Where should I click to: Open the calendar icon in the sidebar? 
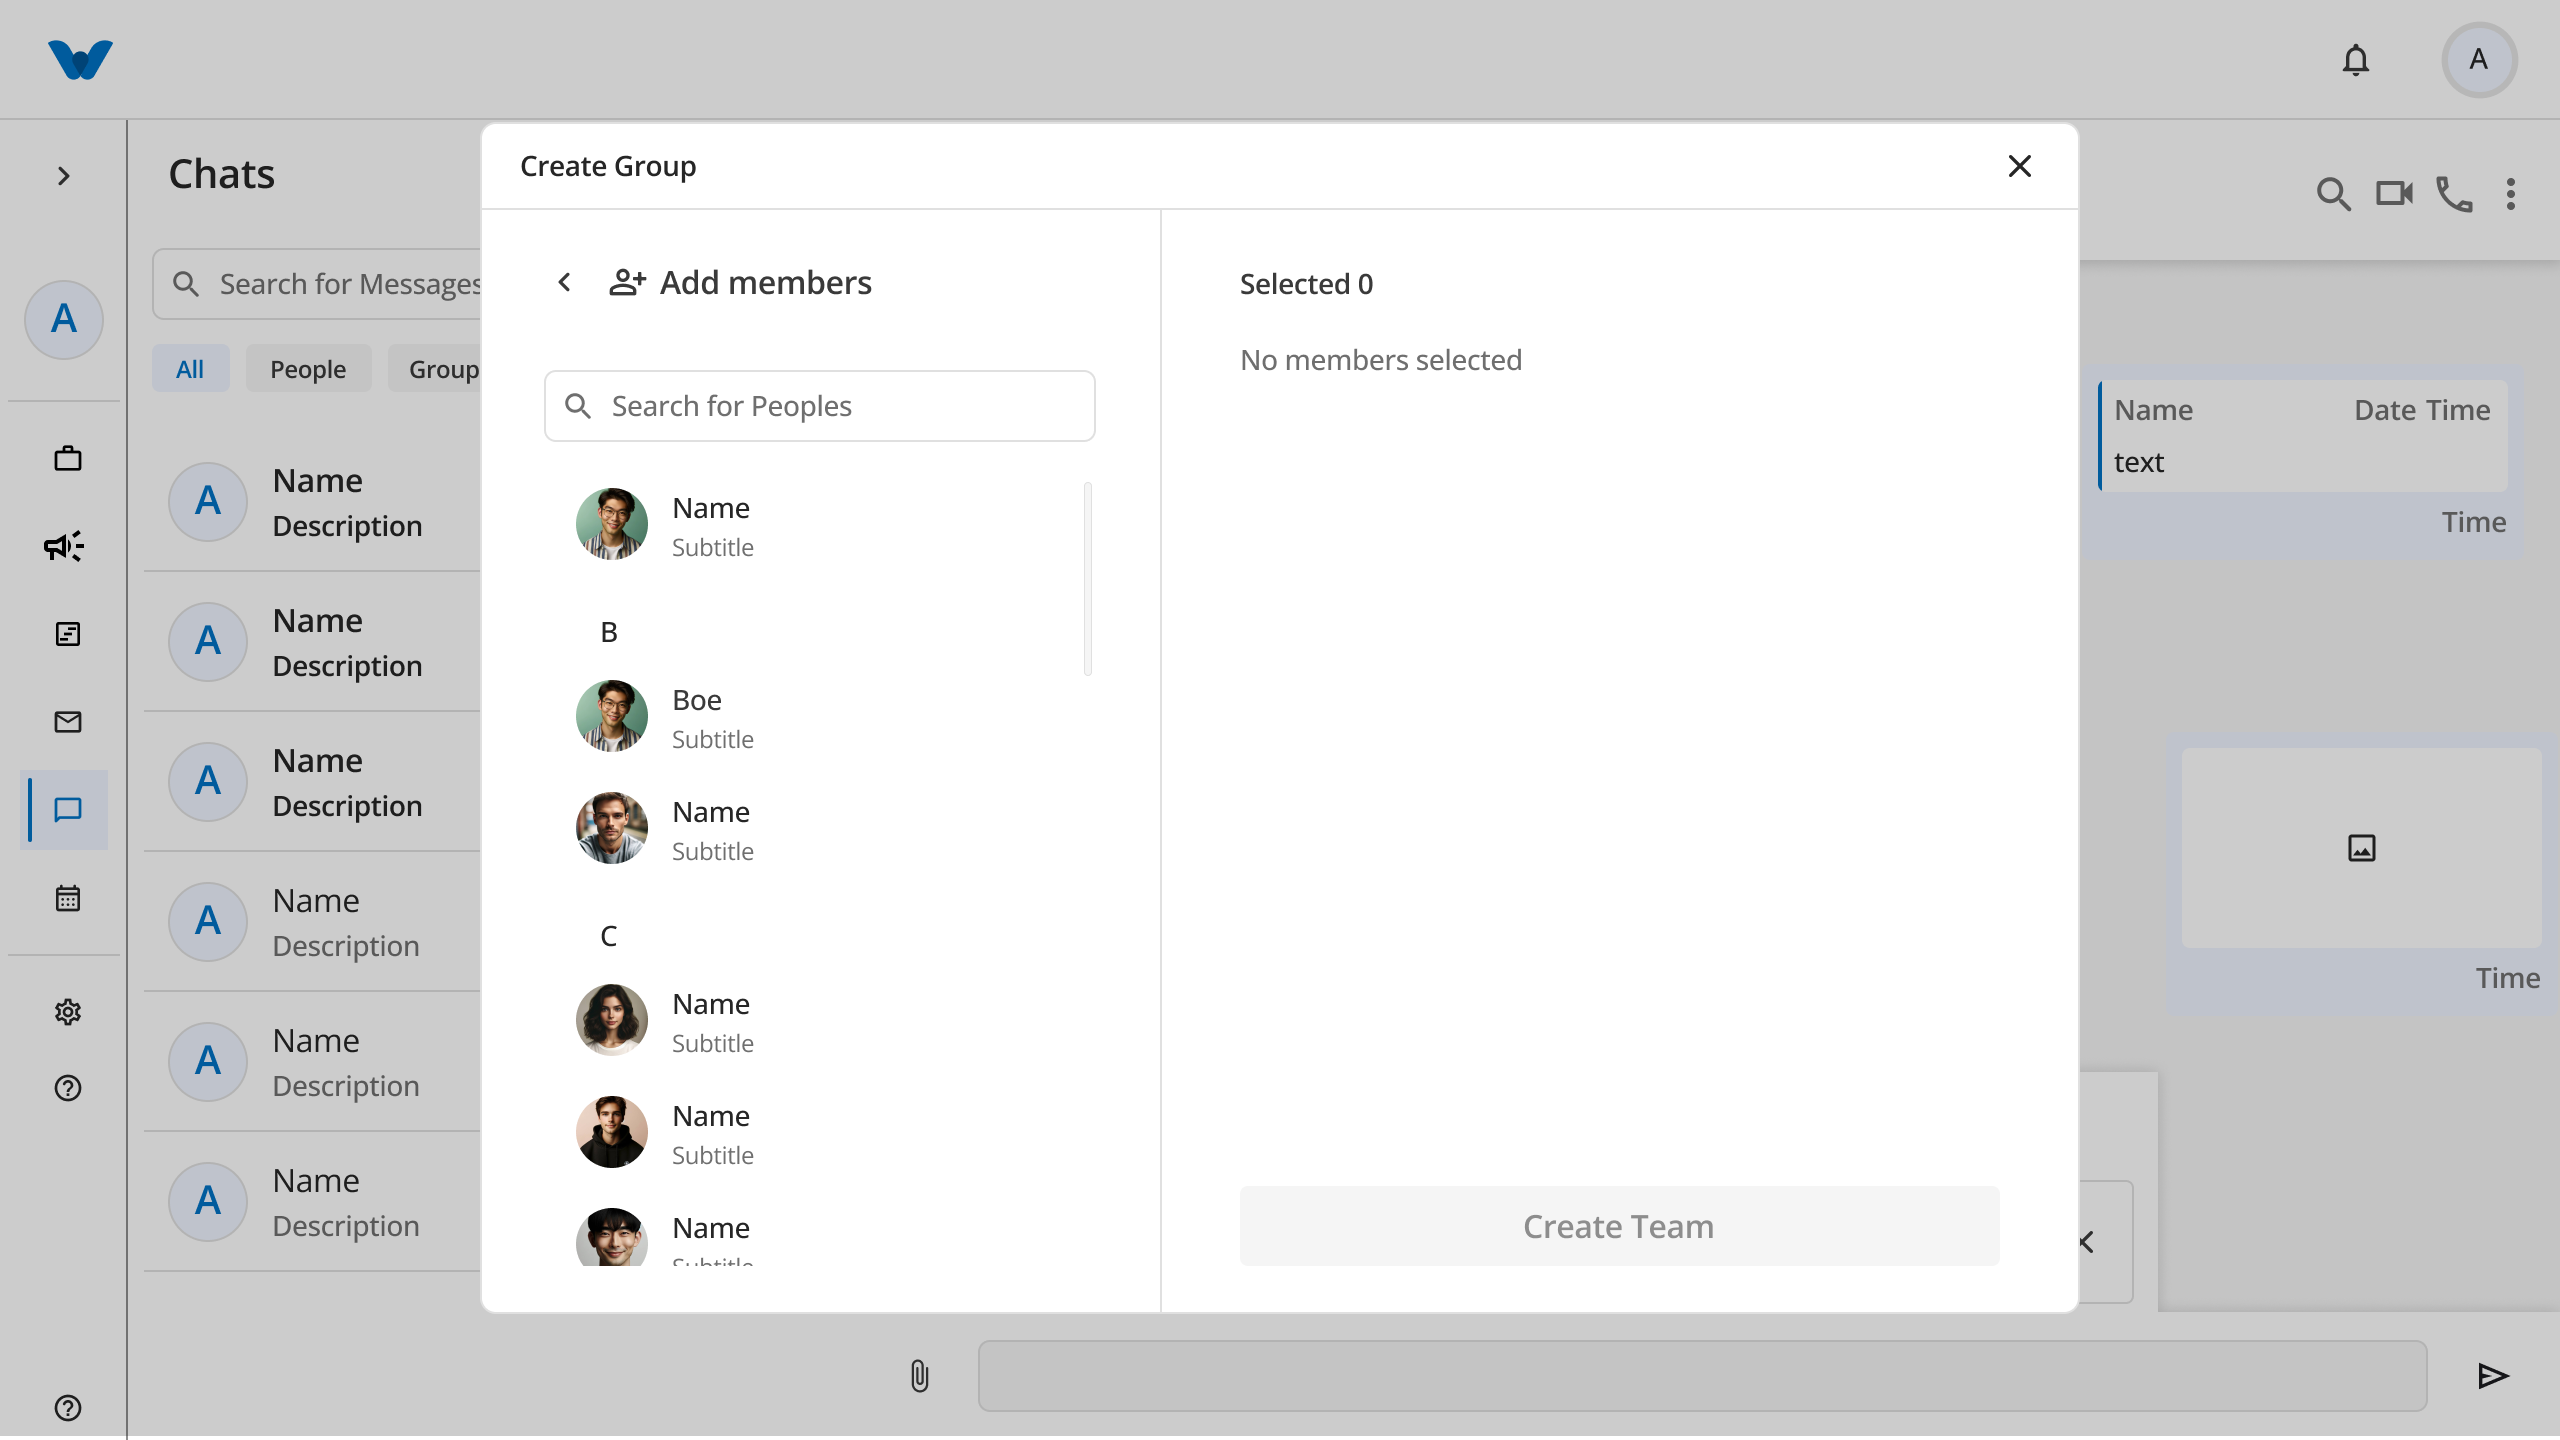tap(68, 898)
